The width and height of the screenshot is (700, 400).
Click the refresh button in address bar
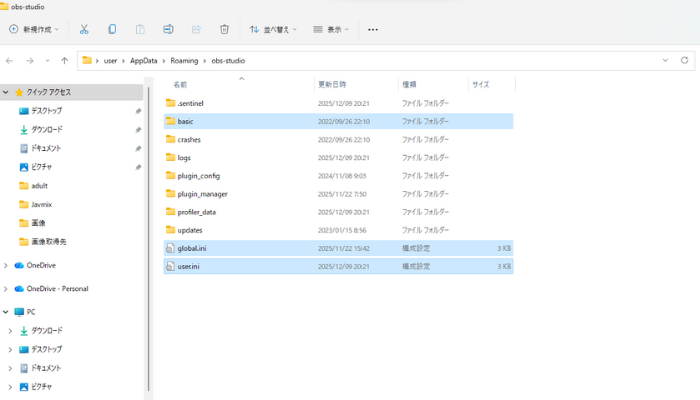pyautogui.click(x=684, y=60)
